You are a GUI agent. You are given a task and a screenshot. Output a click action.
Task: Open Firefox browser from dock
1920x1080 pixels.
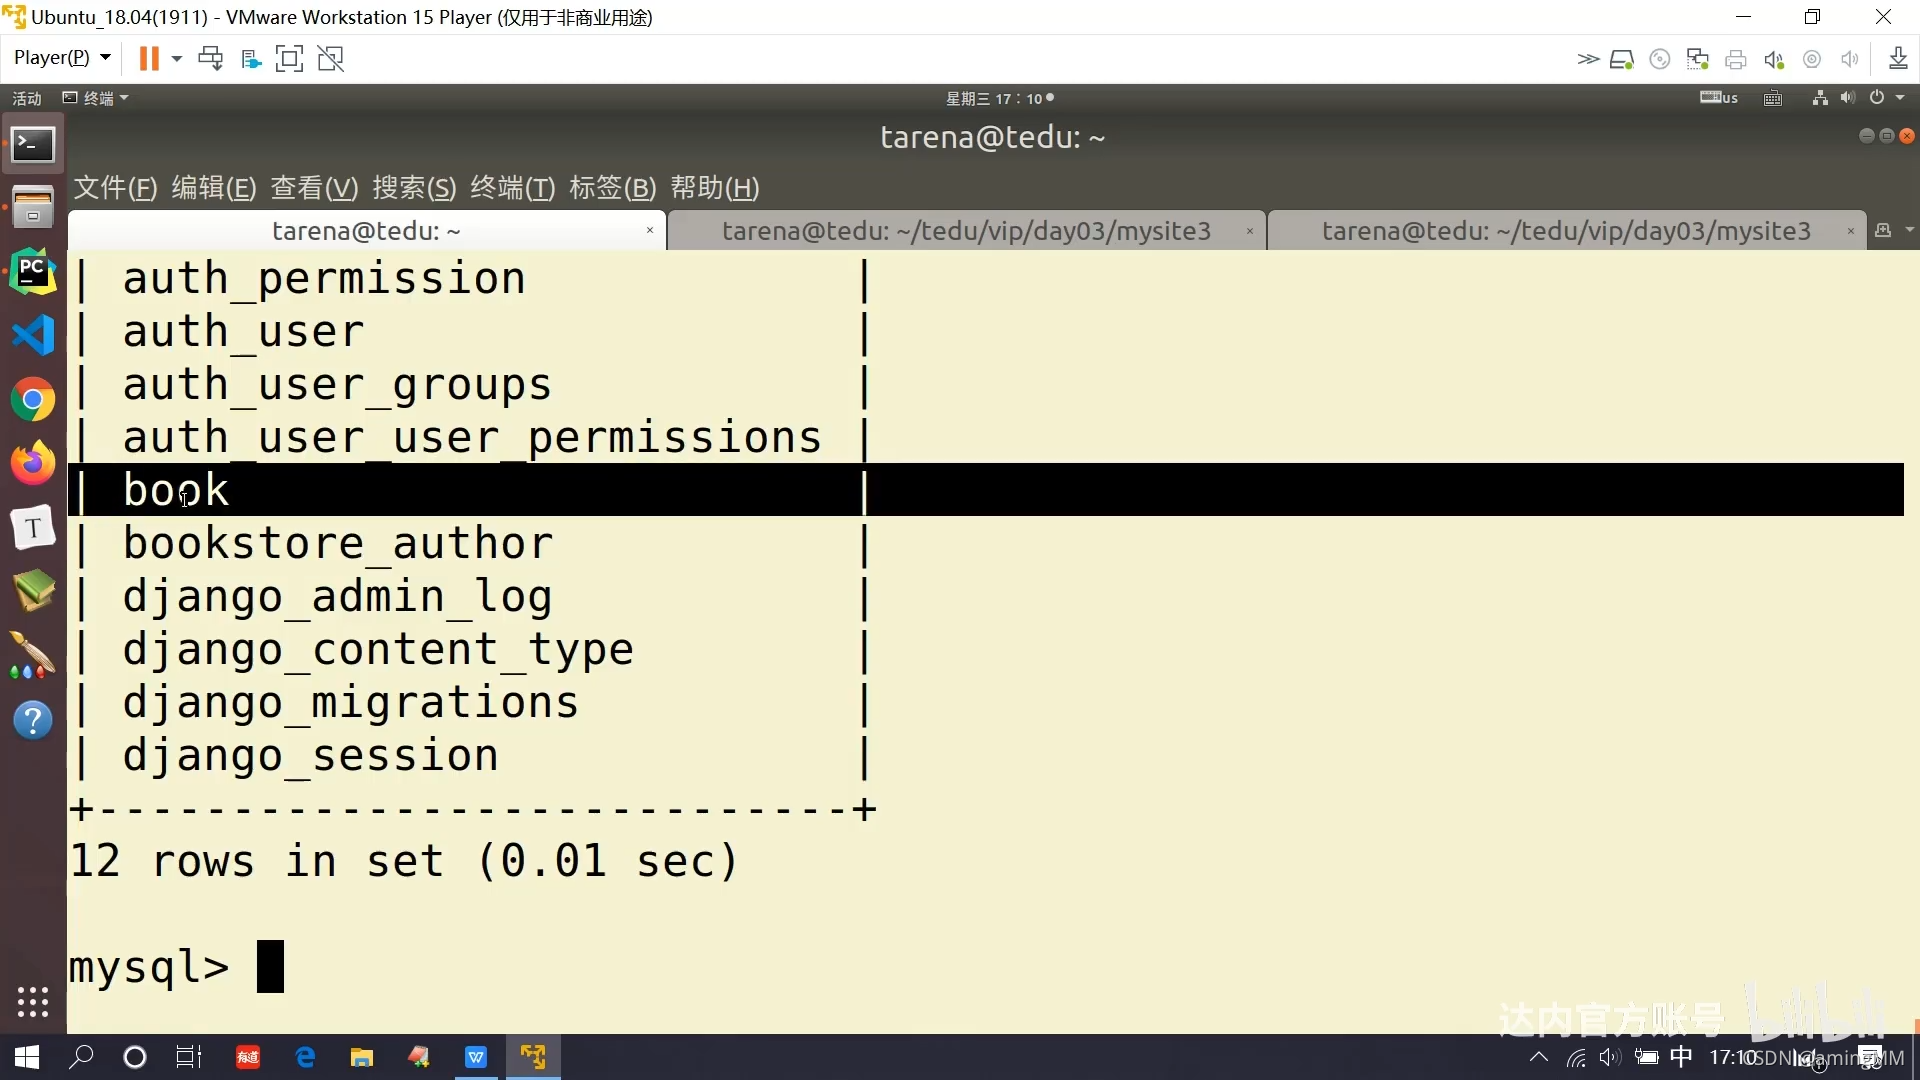(33, 463)
